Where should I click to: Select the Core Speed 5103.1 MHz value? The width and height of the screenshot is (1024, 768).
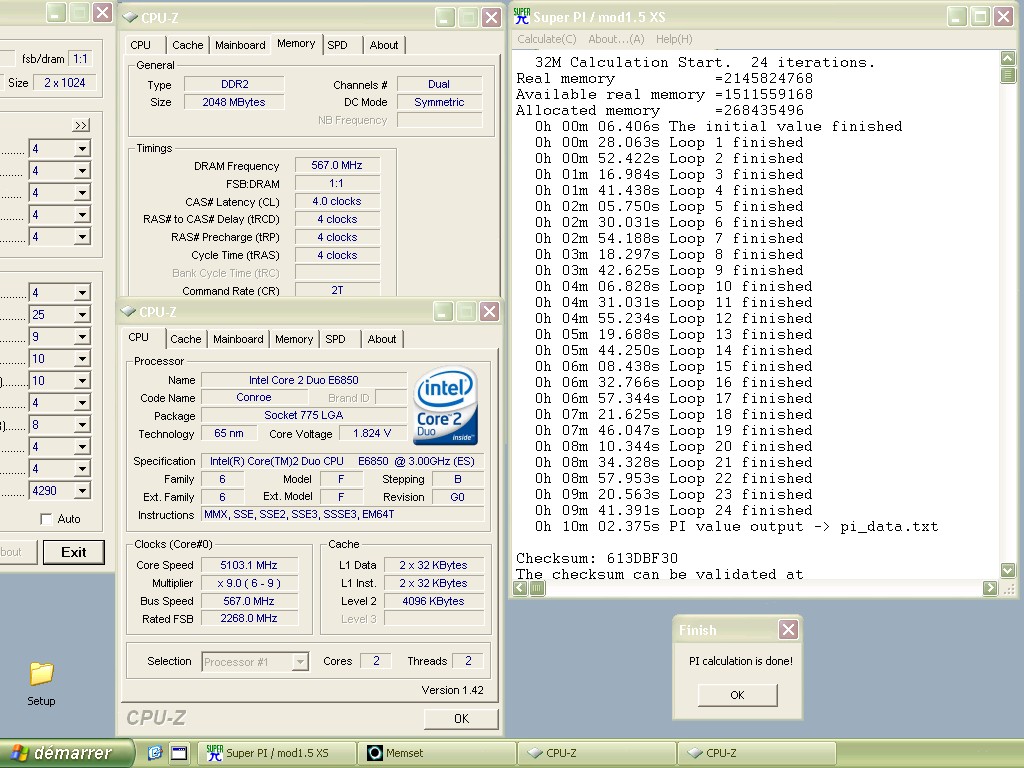tap(249, 565)
